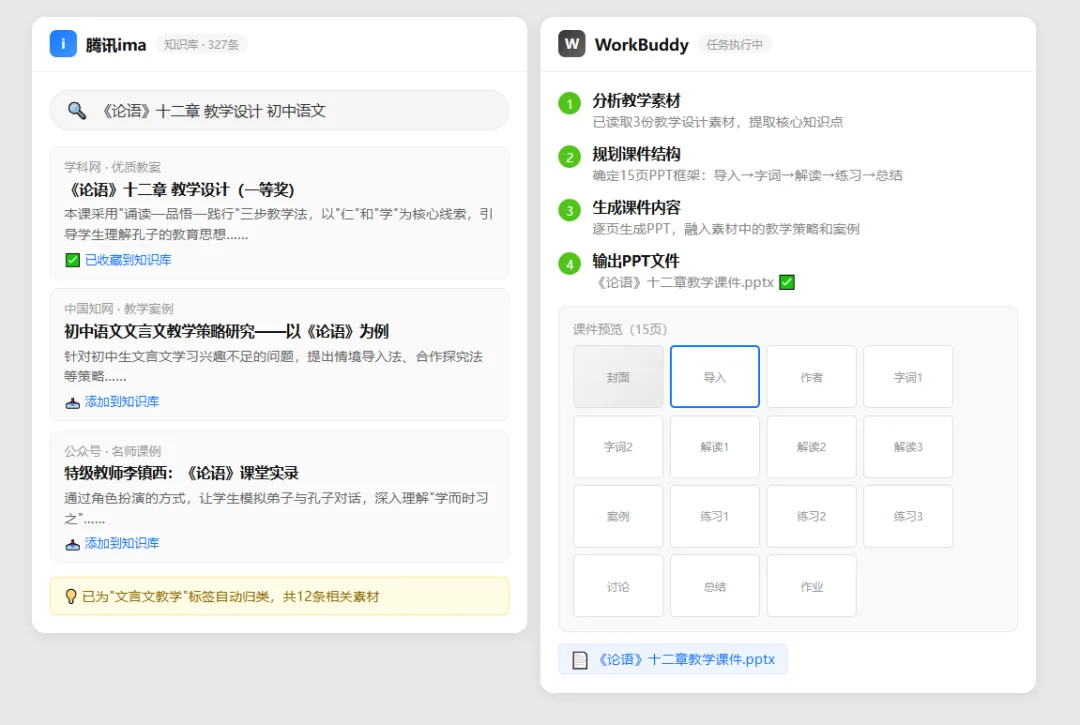
Task: Click step 3 green circle 生成课件内容
Action: (570, 211)
